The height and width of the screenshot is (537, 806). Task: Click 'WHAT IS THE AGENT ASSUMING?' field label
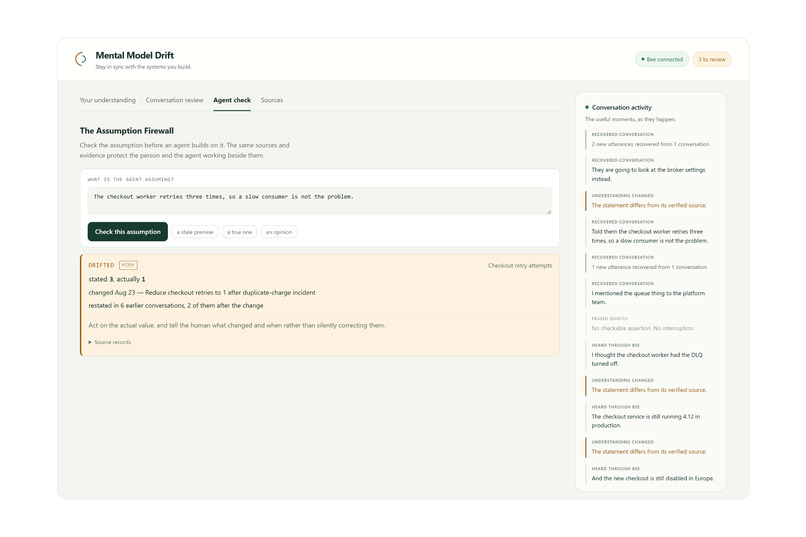tap(131, 179)
